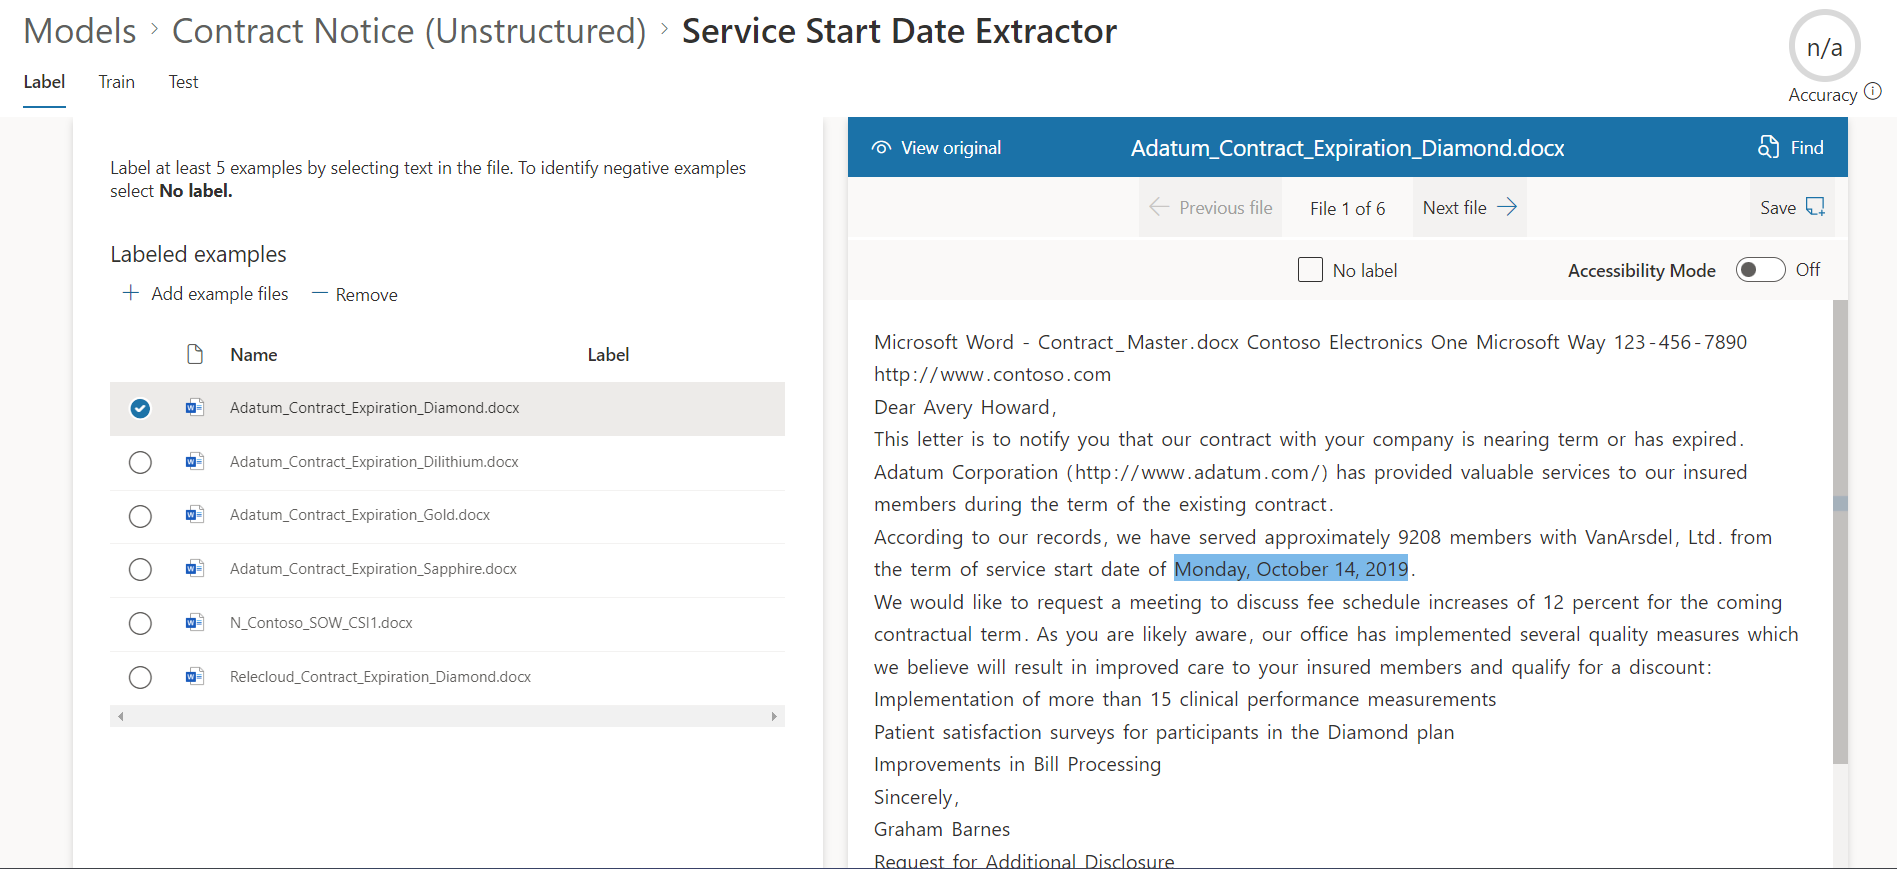Go to Previous file
1897x869 pixels.
click(1211, 208)
